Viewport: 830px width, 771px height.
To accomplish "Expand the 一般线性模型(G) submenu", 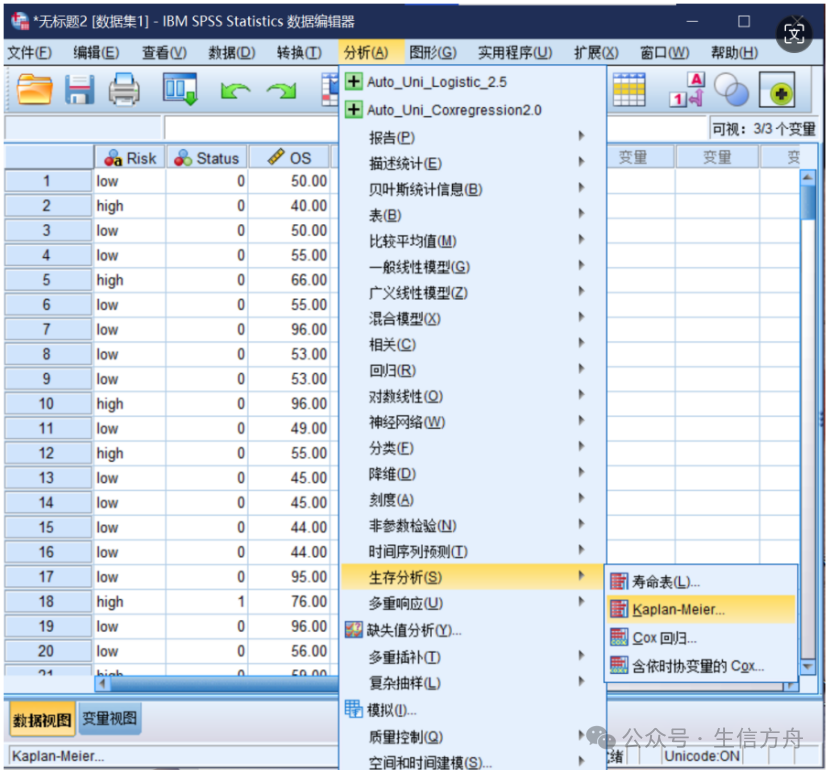I will [x=473, y=267].
